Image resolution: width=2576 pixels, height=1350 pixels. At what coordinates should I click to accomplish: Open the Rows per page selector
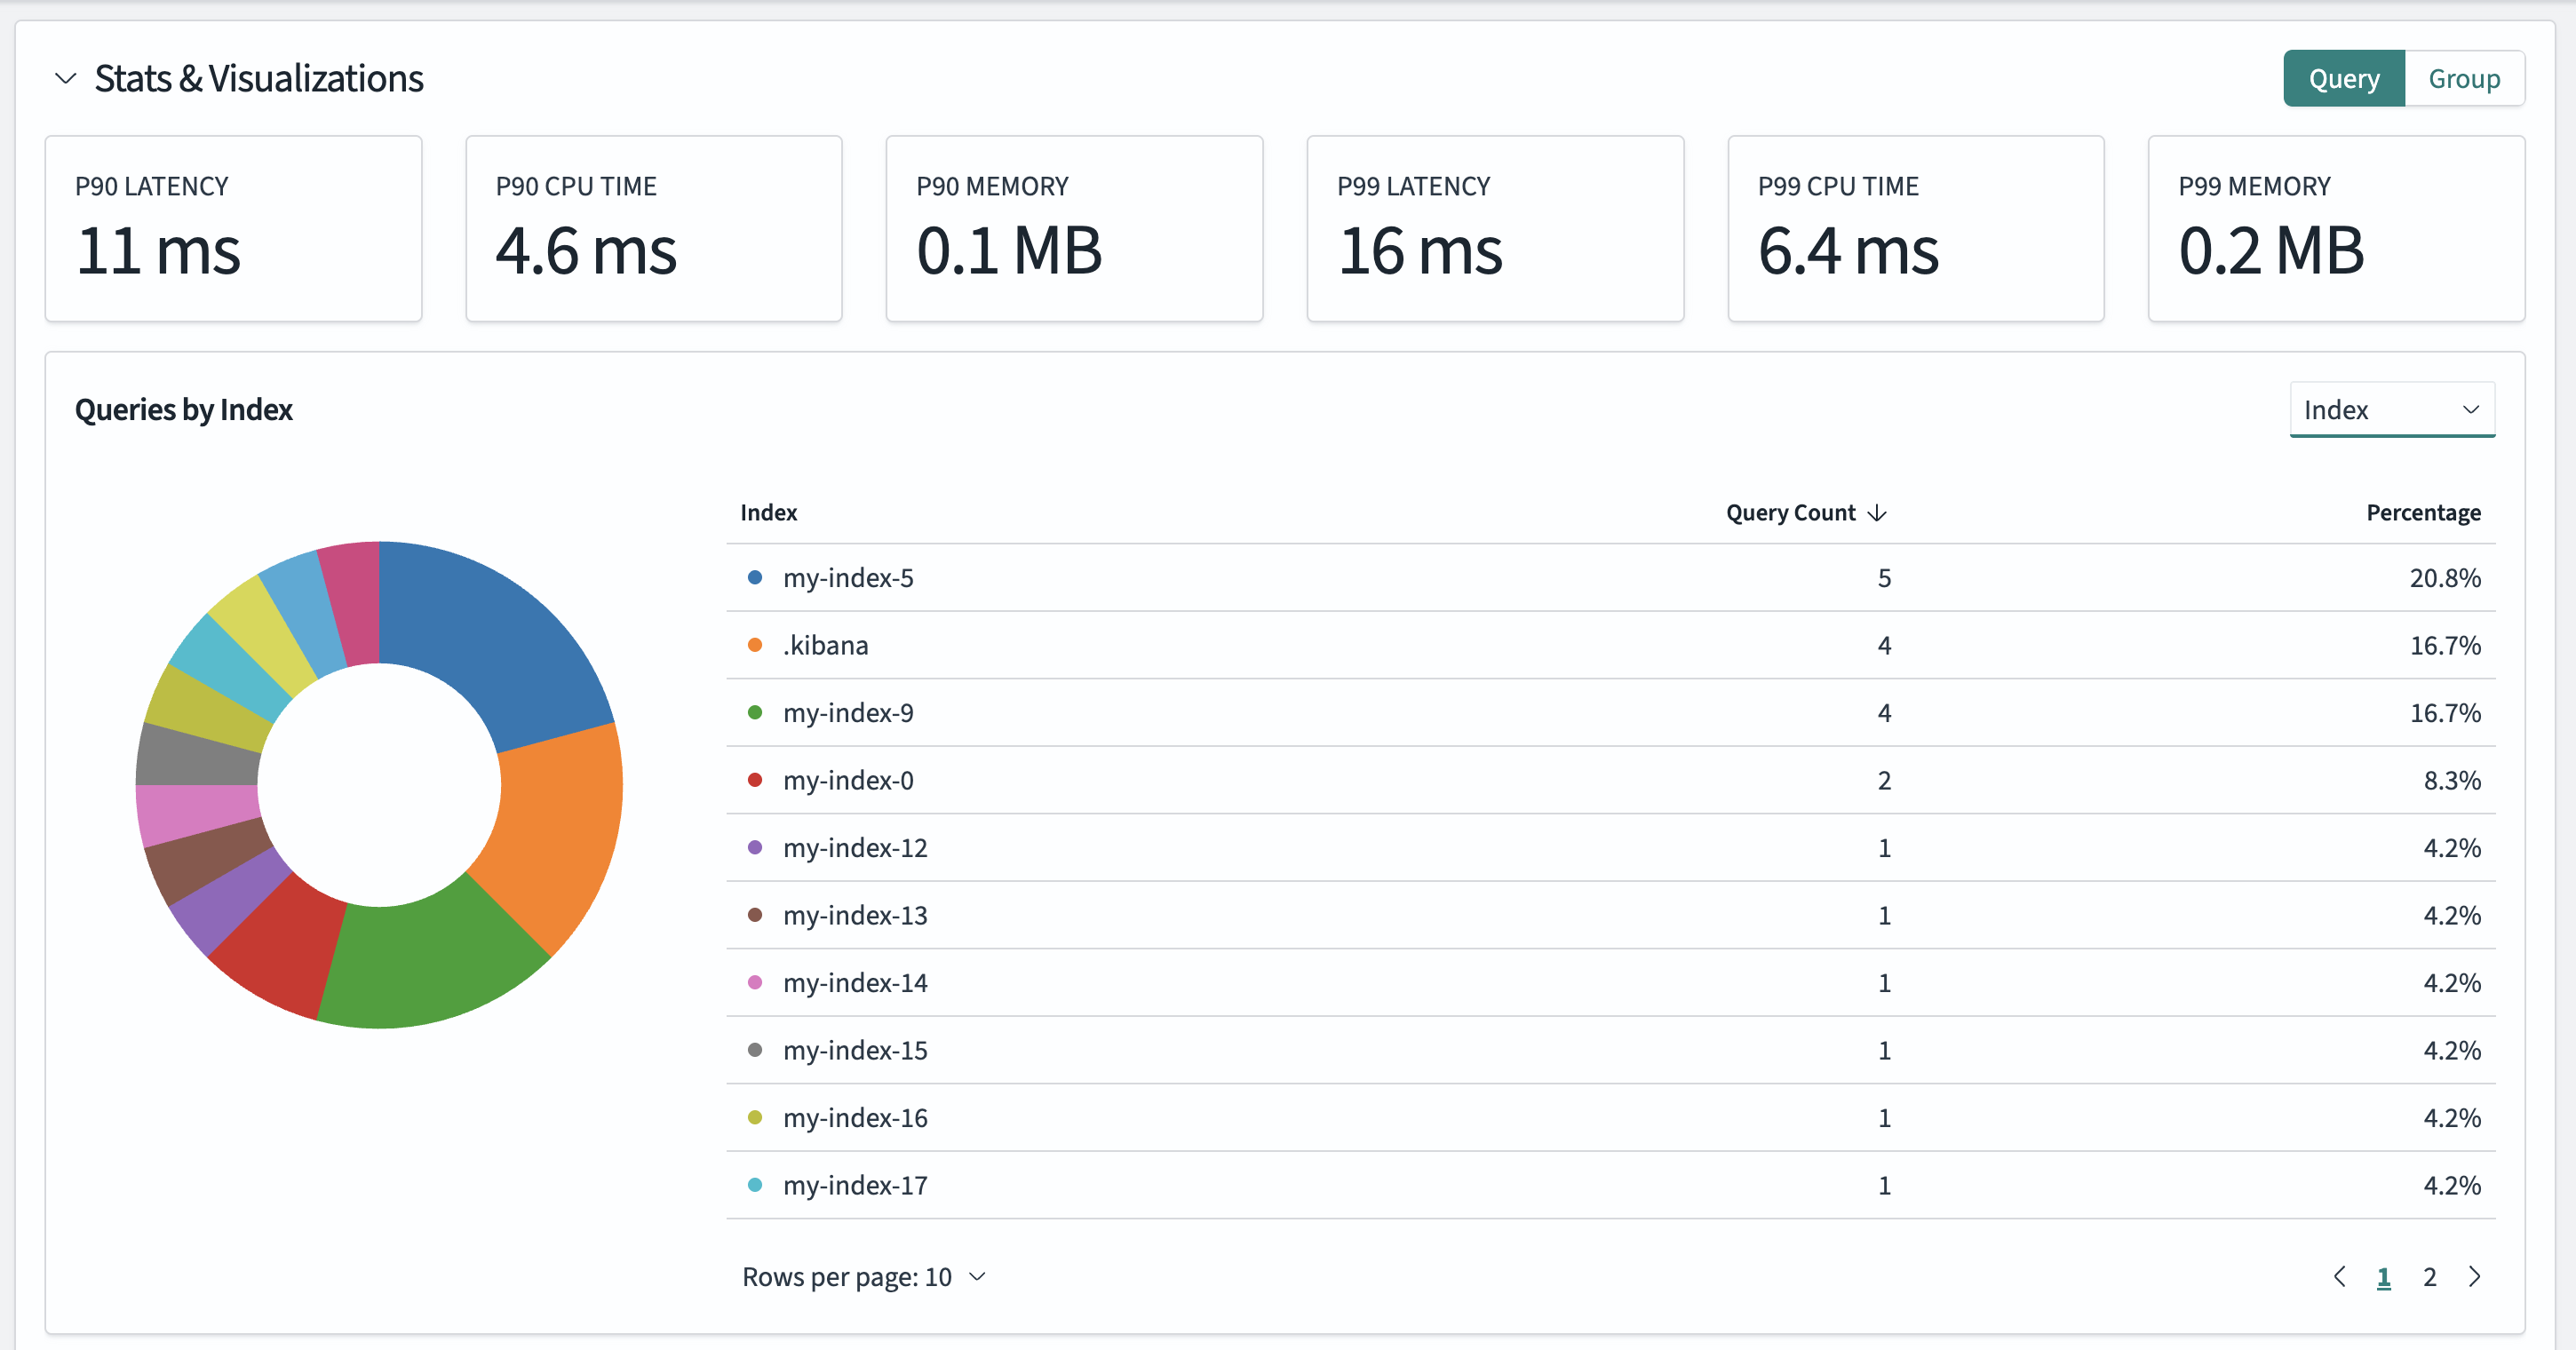point(866,1276)
